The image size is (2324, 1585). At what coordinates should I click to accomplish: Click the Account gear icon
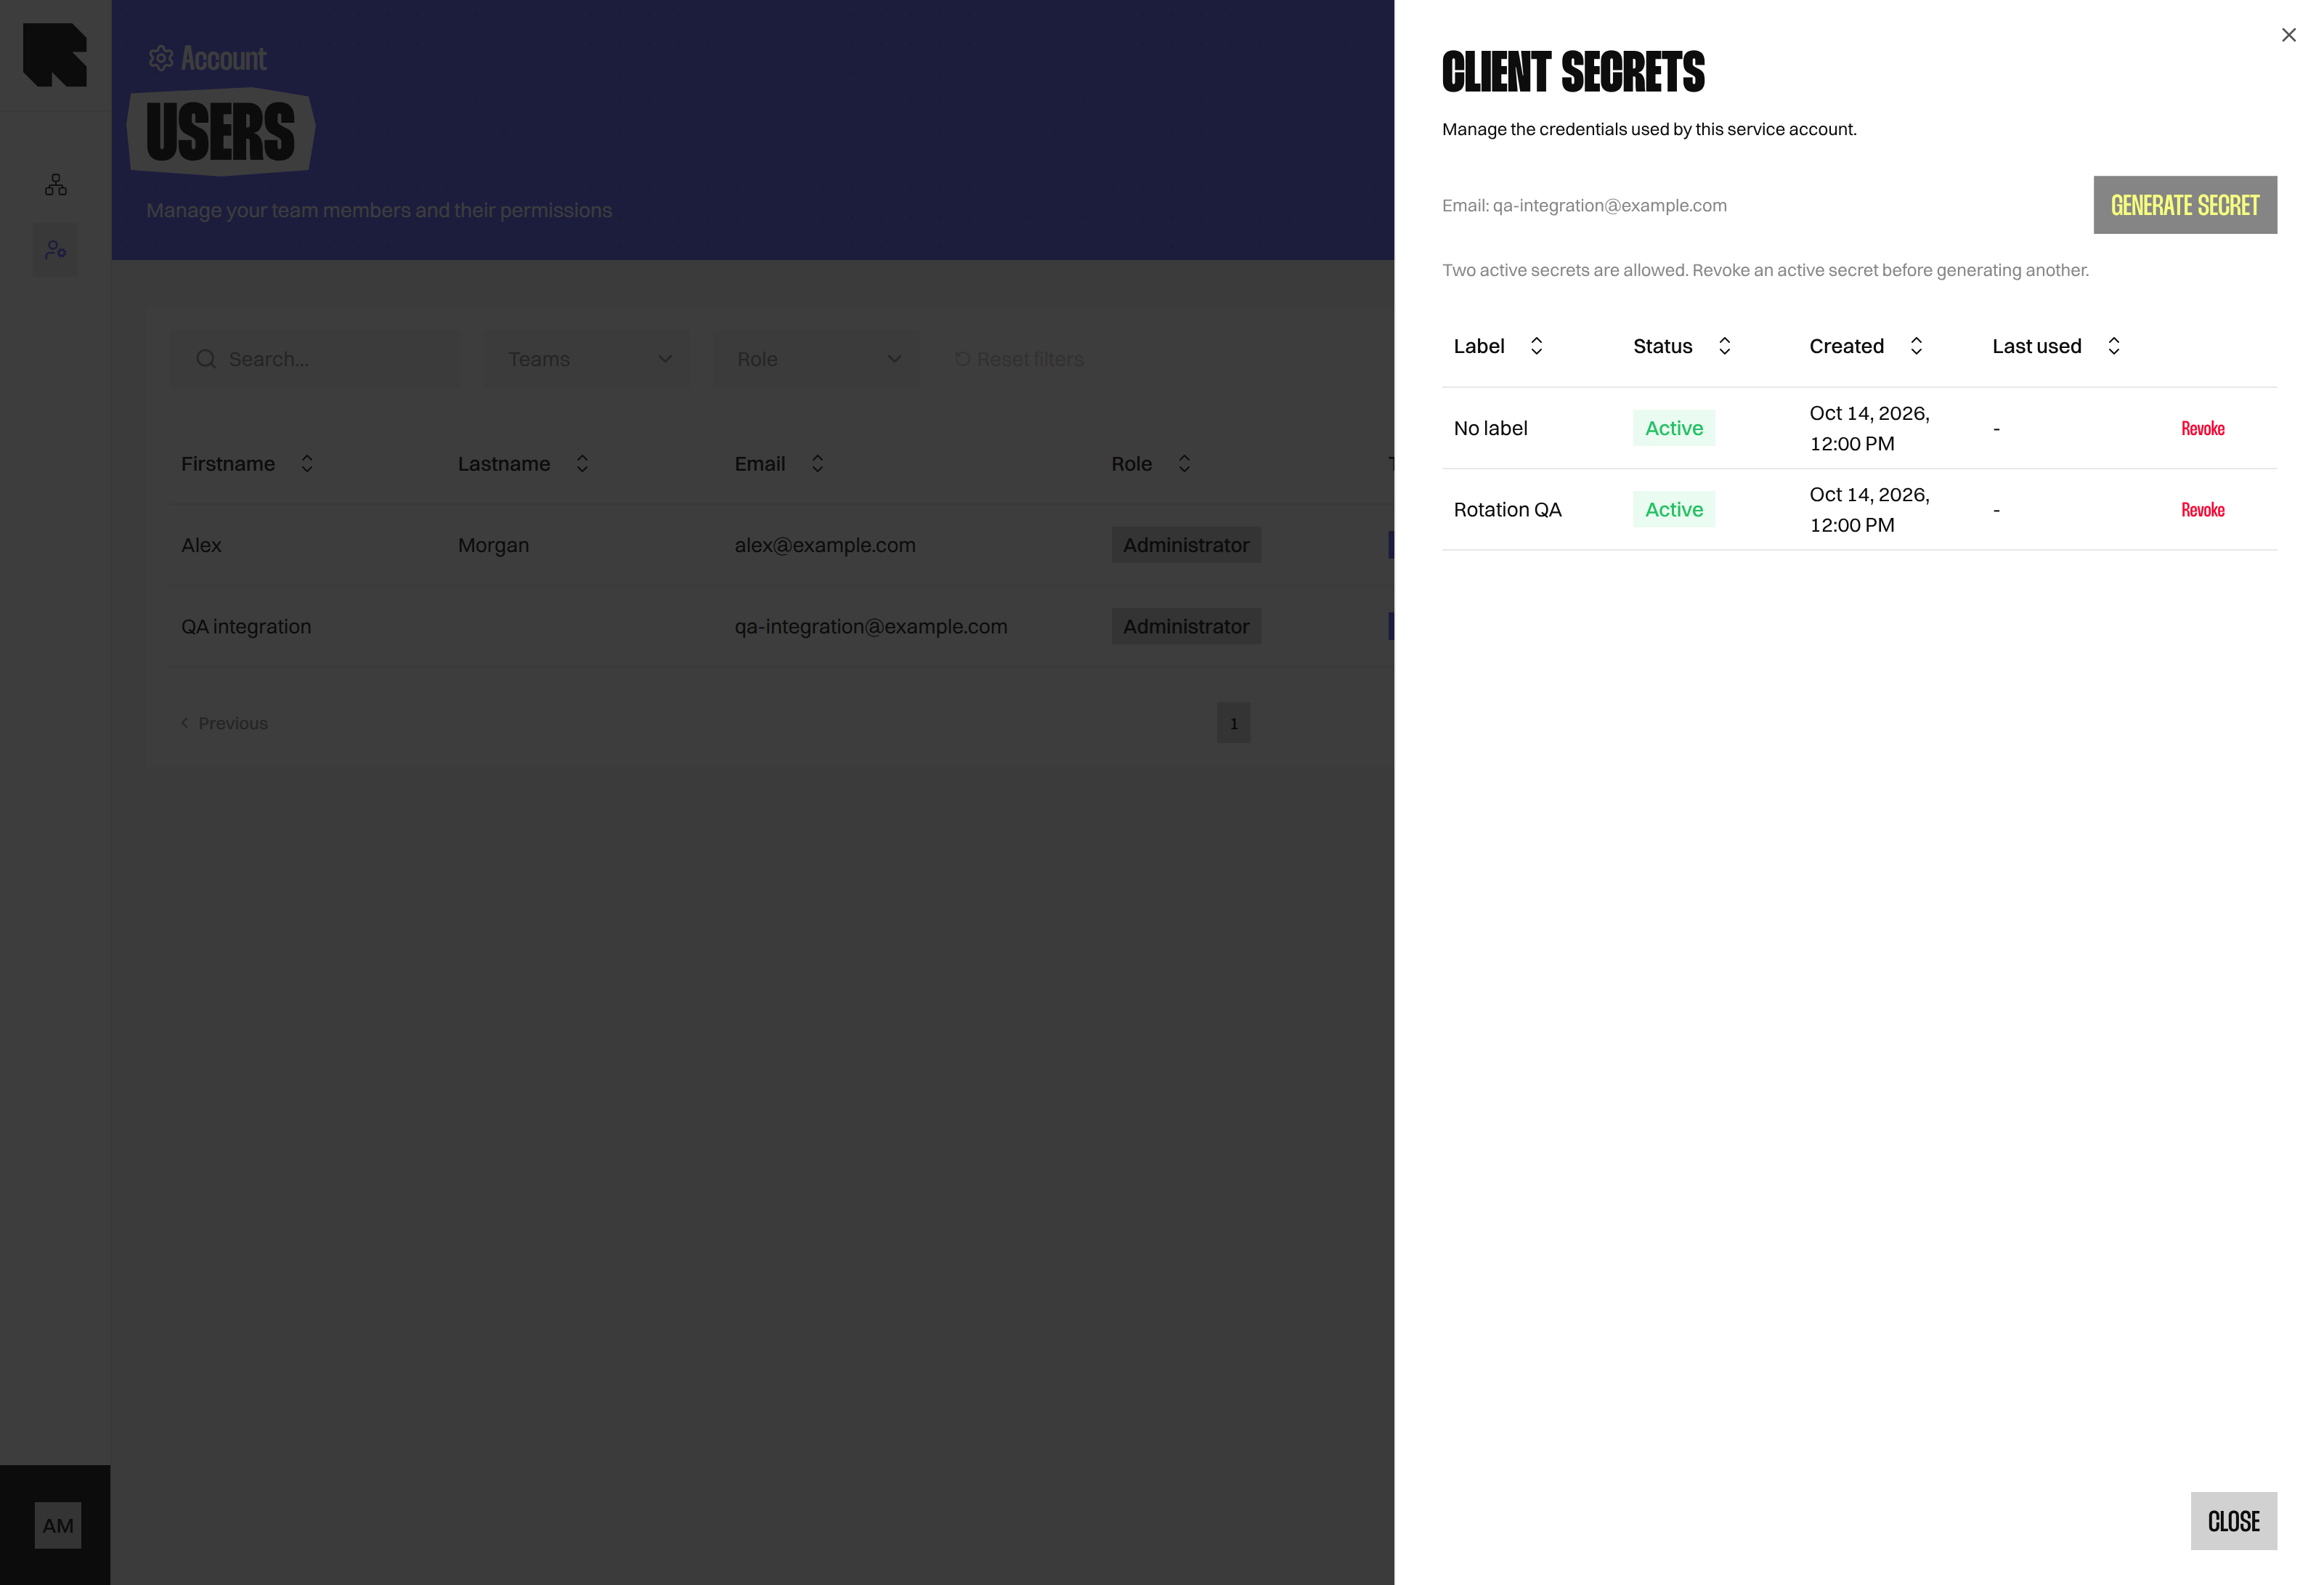coord(161,58)
